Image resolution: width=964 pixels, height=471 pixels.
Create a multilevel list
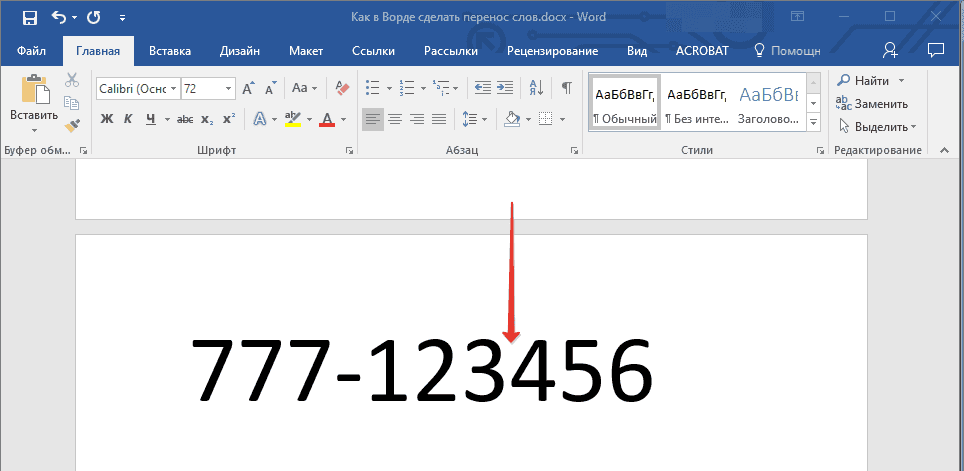pyautogui.click(x=440, y=88)
